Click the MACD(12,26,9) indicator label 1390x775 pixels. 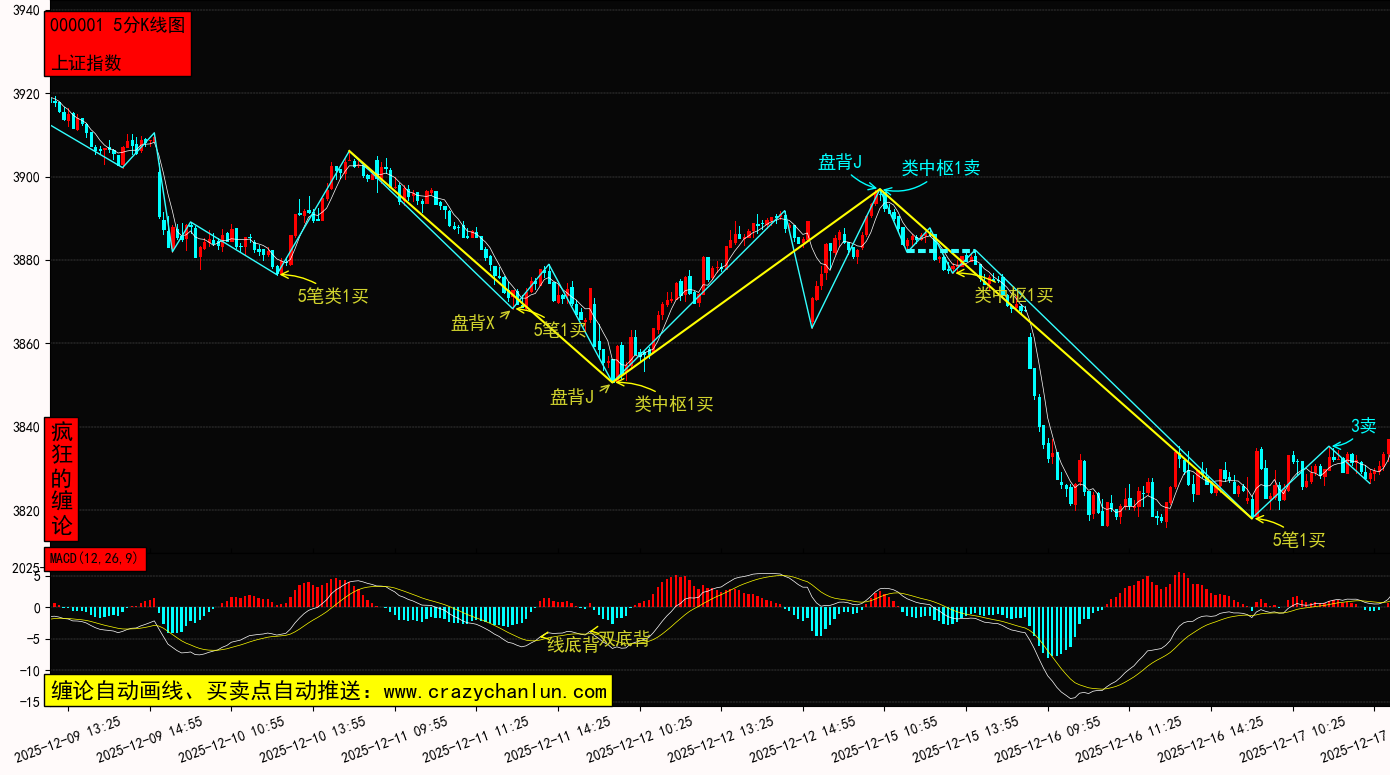tap(96, 558)
